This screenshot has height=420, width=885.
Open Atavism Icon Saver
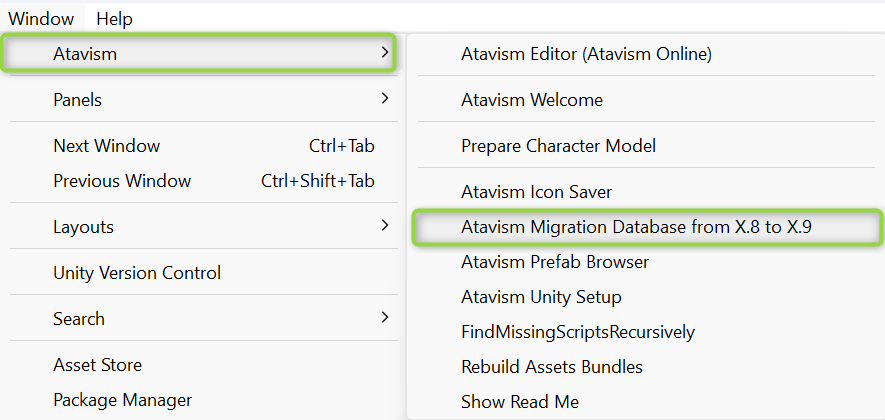[536, 192]
